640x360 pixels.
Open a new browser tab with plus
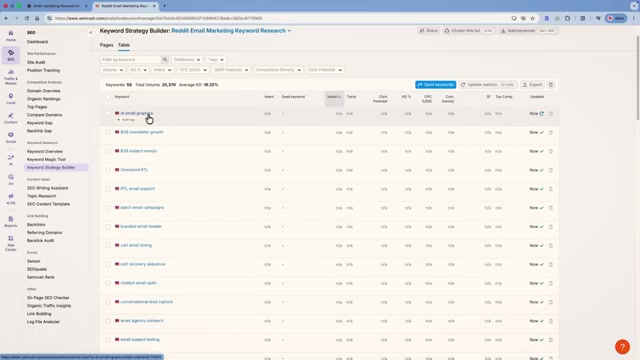coord(164,6)
